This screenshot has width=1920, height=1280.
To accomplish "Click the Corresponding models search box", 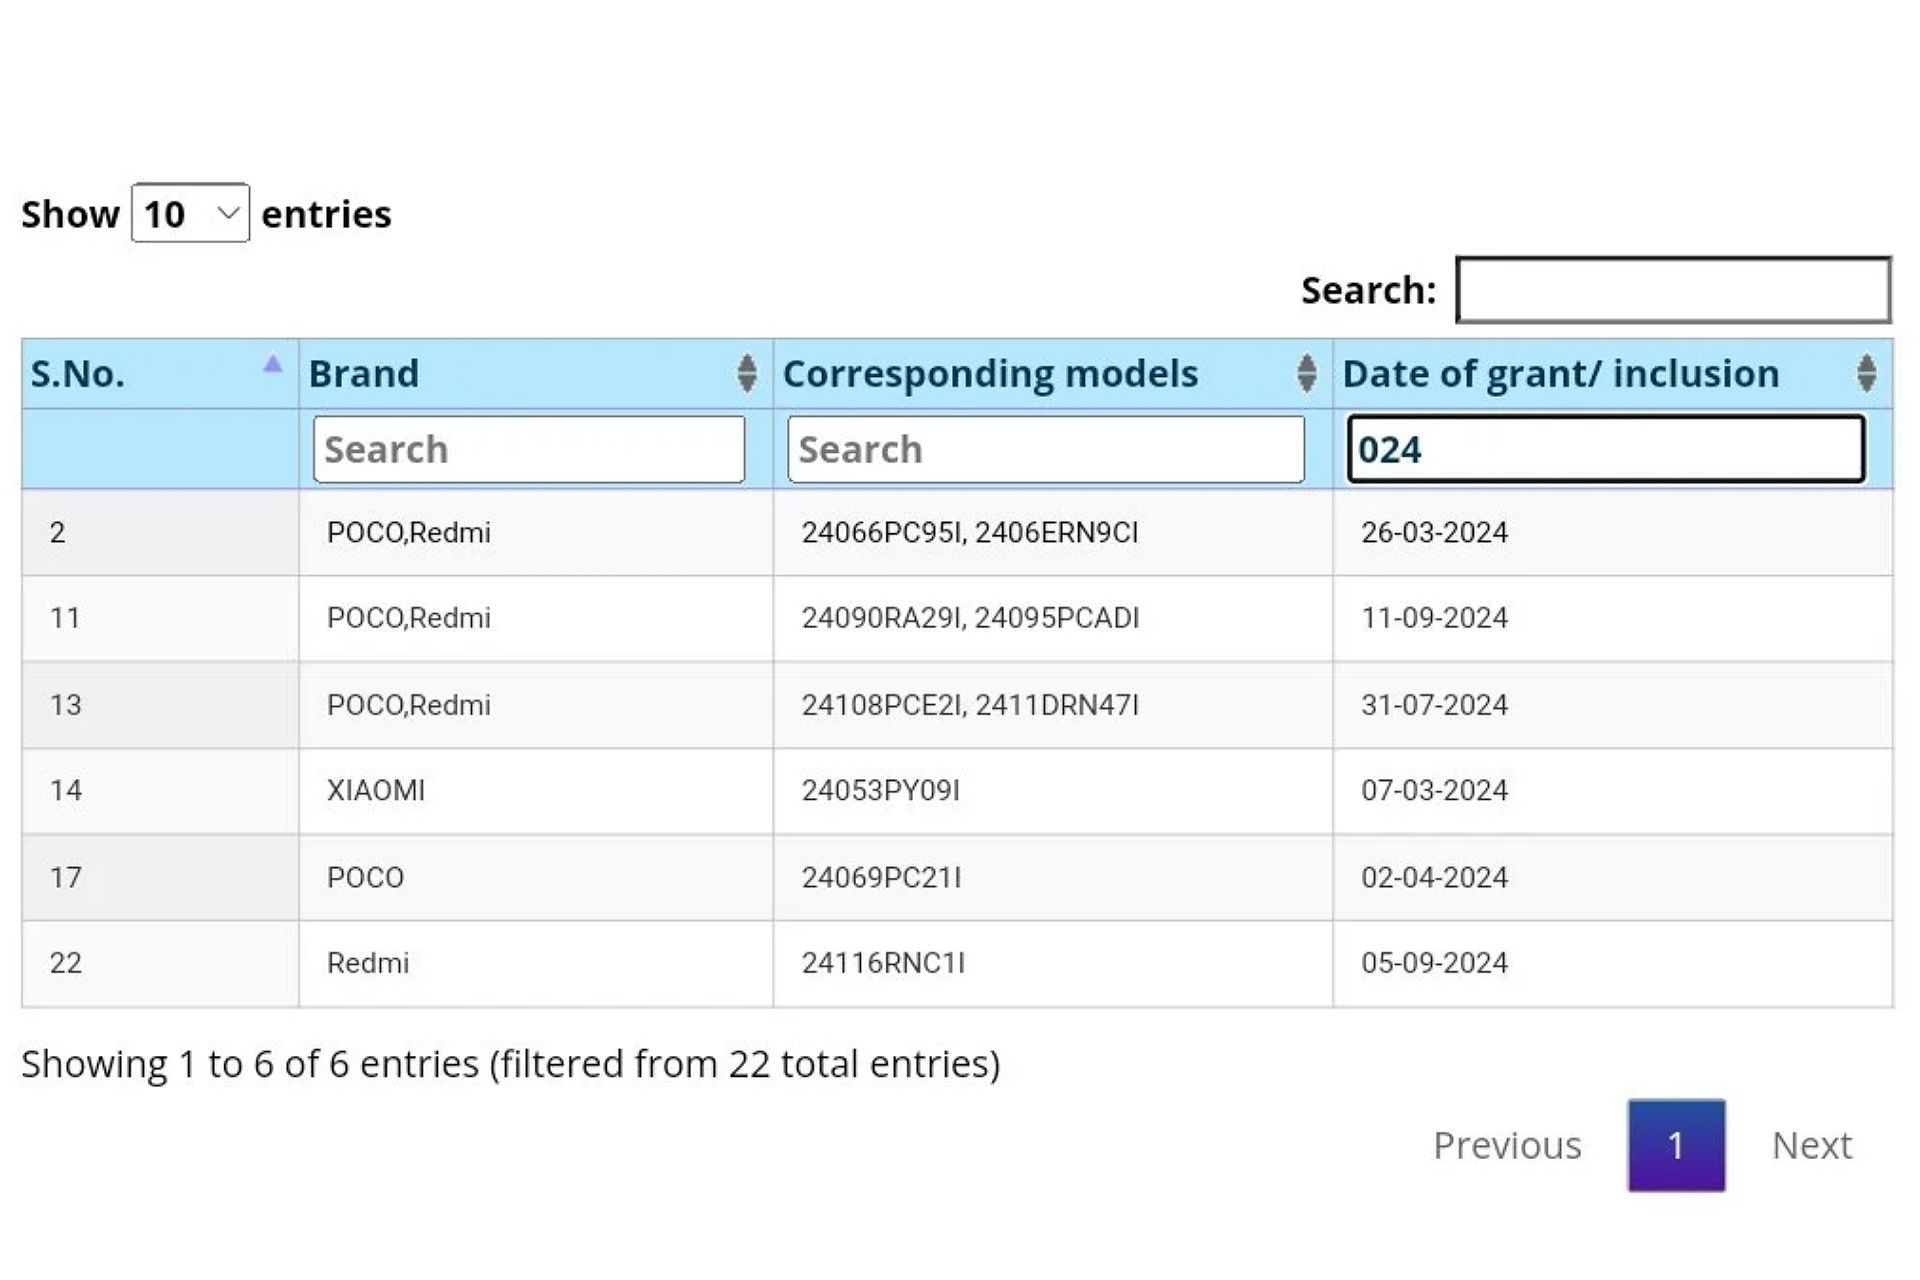I will tap(1046, 449).
